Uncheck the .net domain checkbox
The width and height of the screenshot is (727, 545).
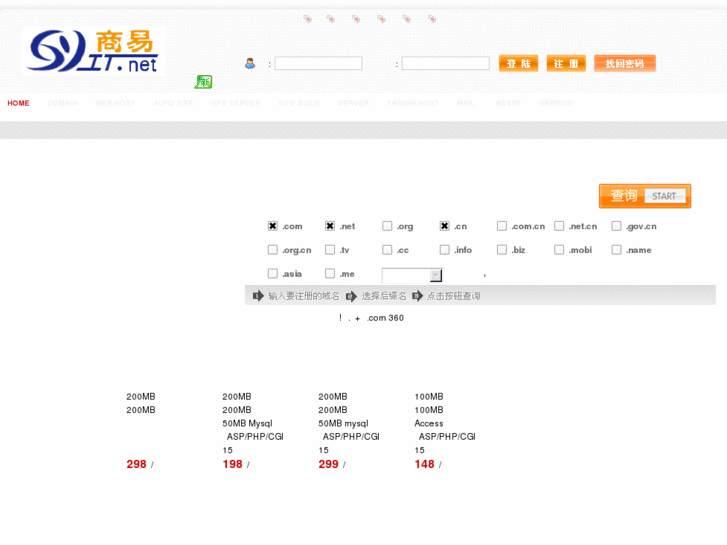[x=330, y=226]
